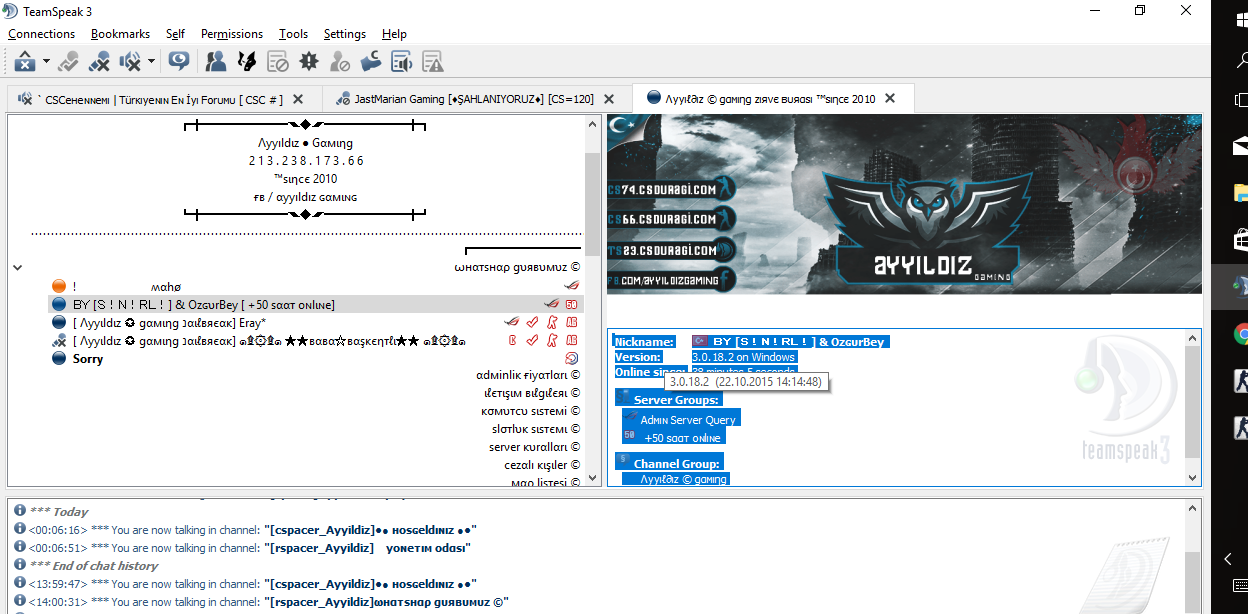The width and height of the screenshot is (1248, 614).
Task: Click the red 50 badge on the OzgurBey row
Action: coord(572,304)
